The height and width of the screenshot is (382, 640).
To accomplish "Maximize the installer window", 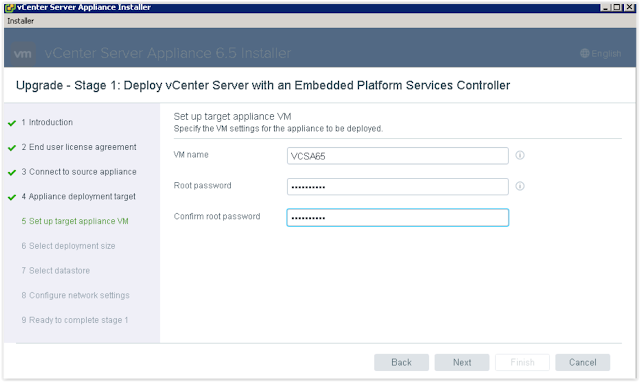I will [617, 7].
